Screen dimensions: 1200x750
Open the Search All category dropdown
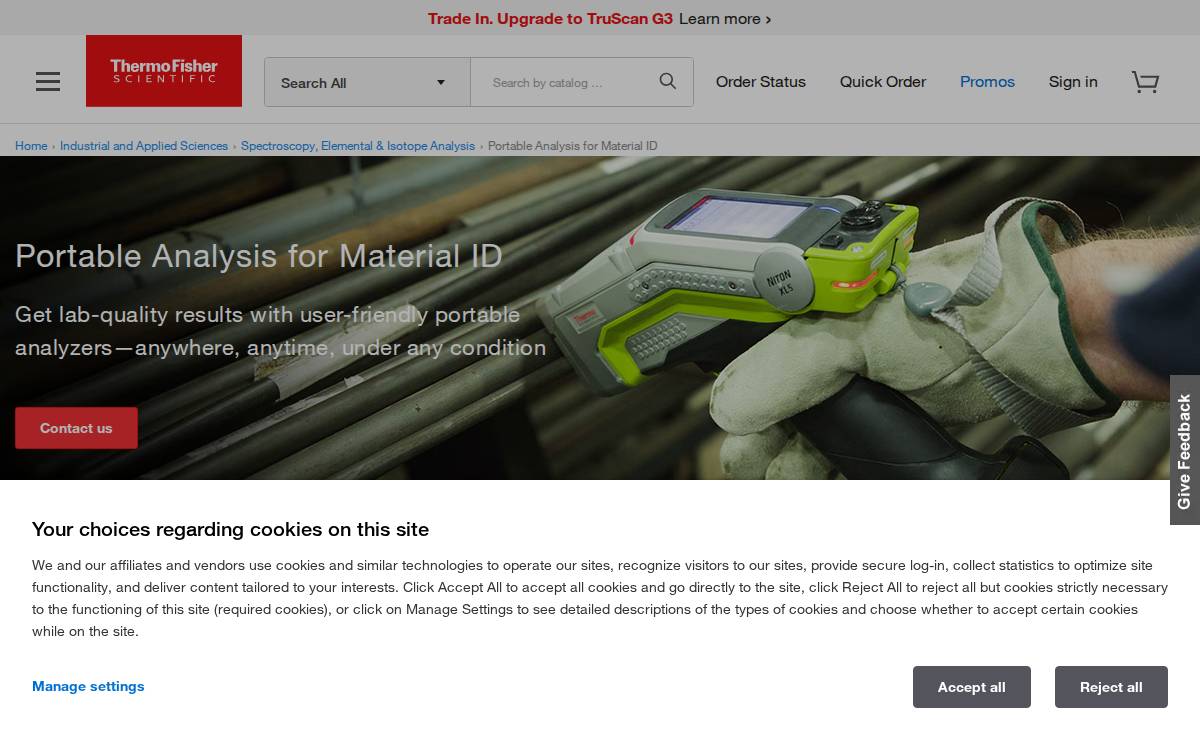(367, 82)
